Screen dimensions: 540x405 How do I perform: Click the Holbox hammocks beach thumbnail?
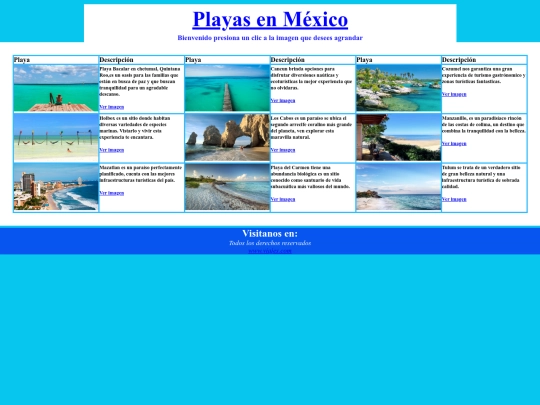56,138
